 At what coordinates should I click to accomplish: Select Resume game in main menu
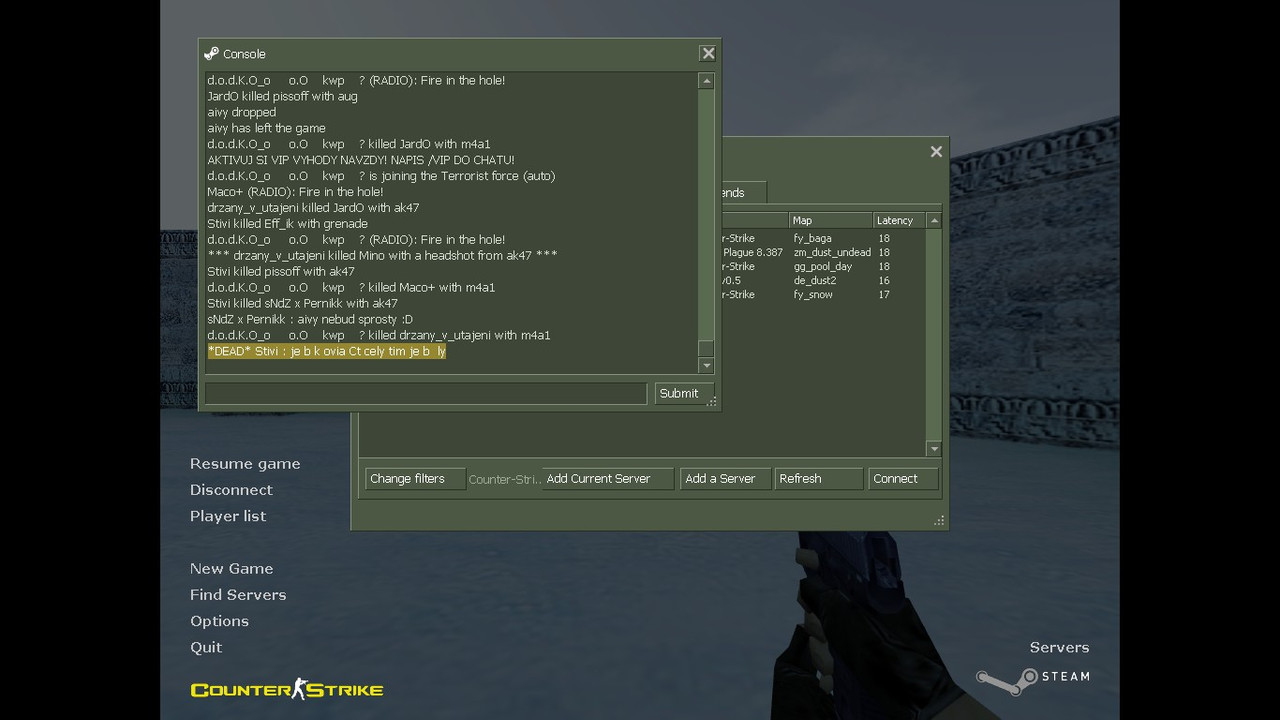tap(245, 464)
